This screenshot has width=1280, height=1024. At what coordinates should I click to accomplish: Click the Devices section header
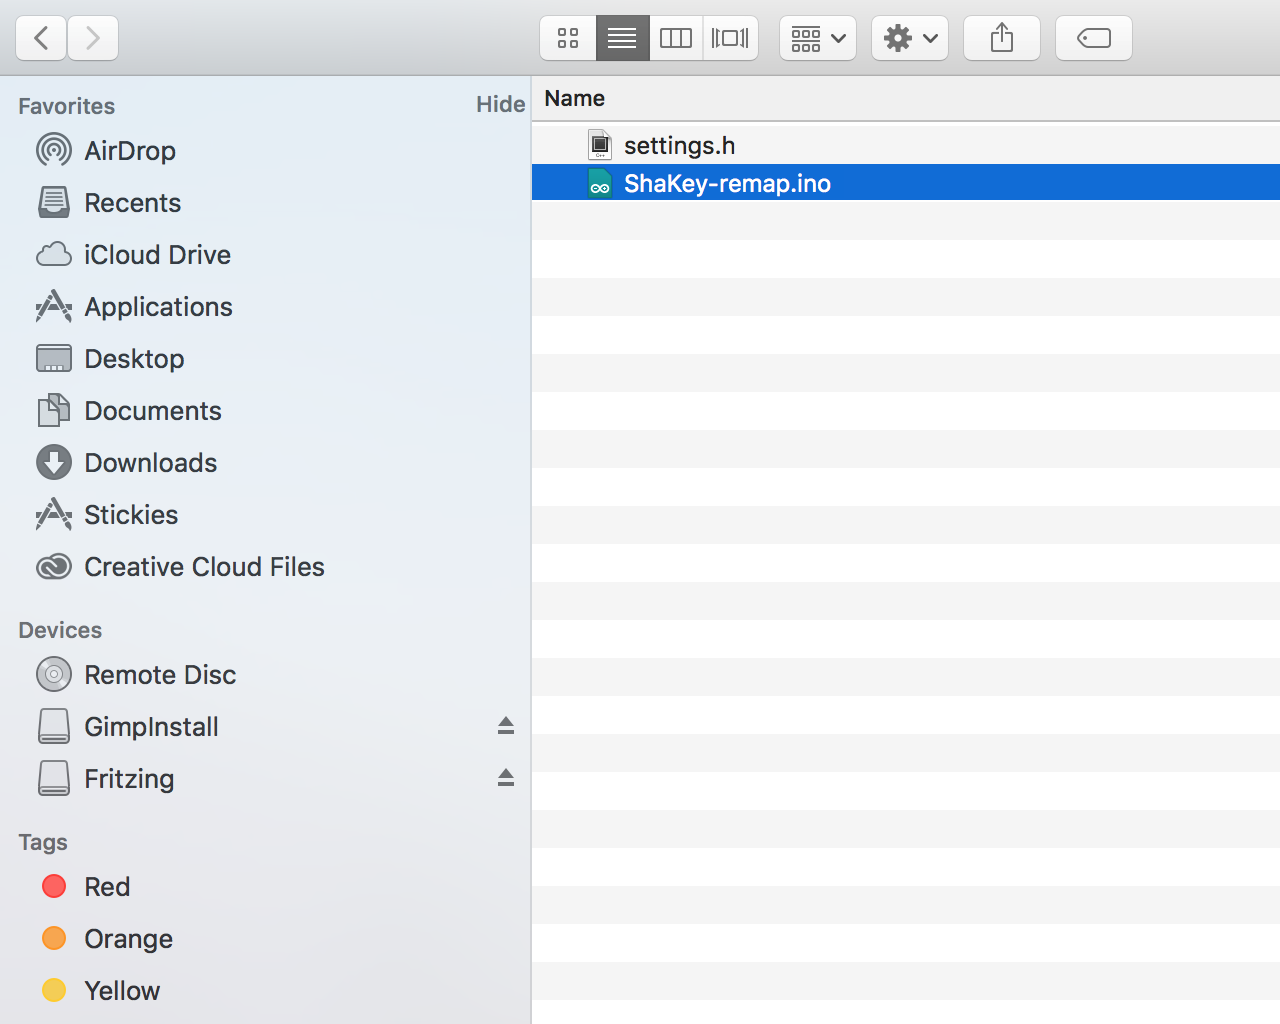point(60,630)
